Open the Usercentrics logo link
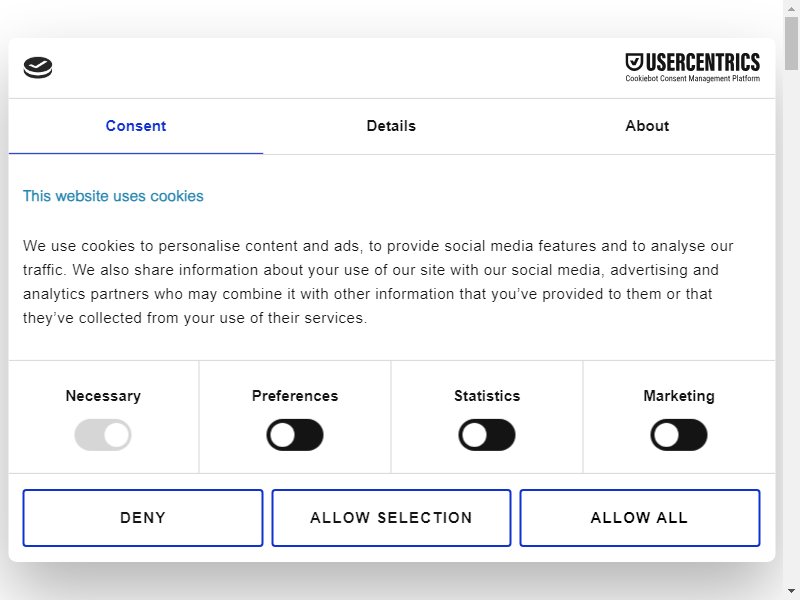Viewport: 800px width, 600px height. (x=692, y=67)
